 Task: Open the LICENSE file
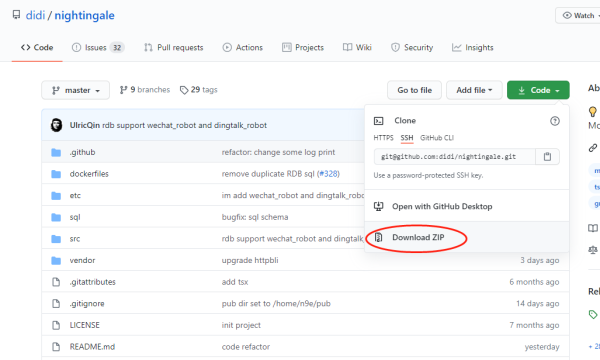coord(84,325)
